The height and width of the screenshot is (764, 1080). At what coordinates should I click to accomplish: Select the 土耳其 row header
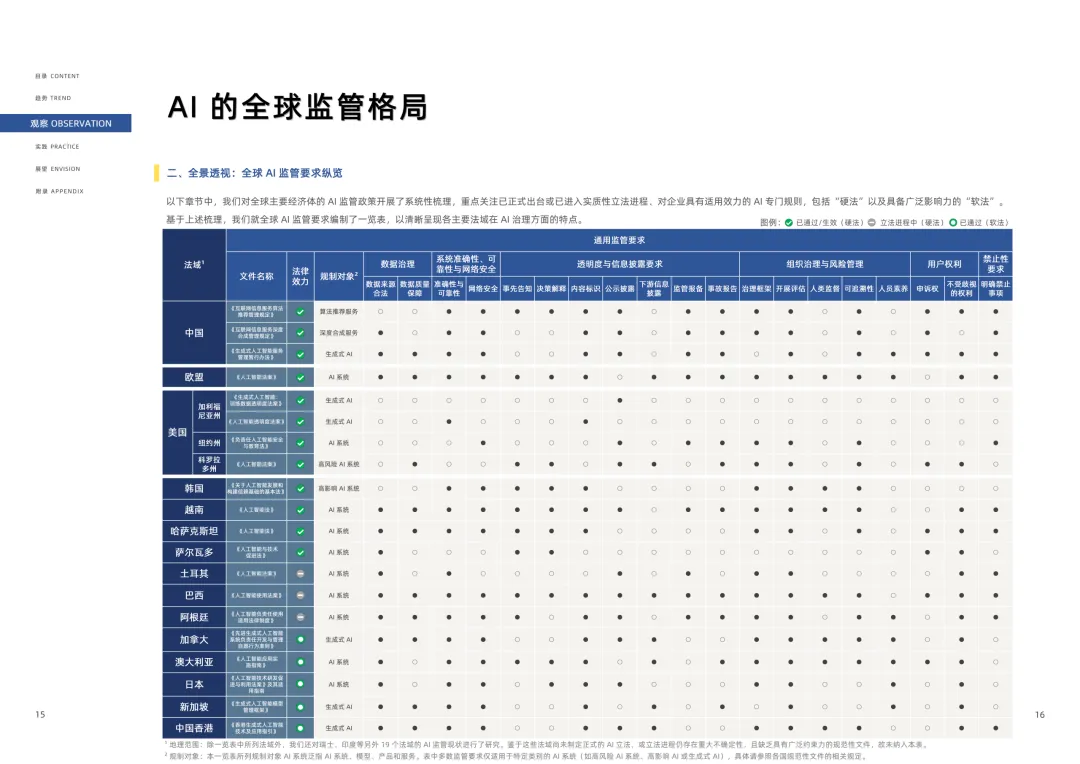[x=194, y=574]
